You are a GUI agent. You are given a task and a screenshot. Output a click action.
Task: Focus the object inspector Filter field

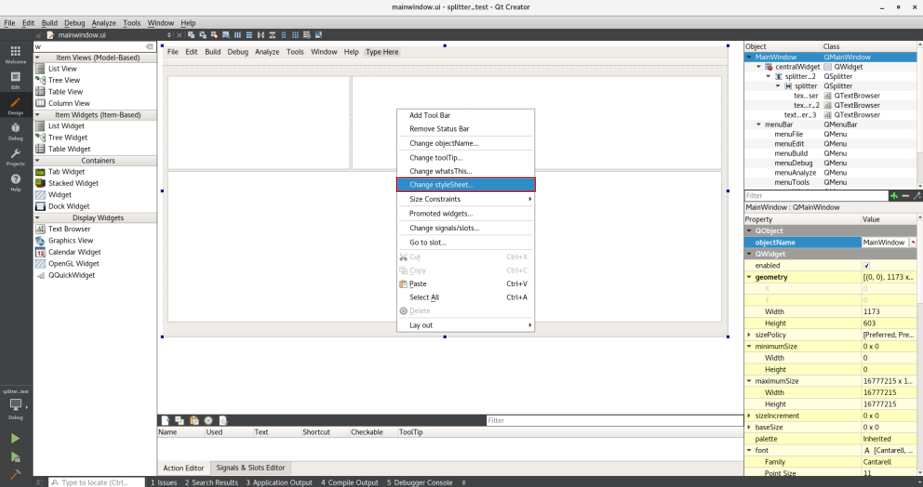pyautogui.click(x=816, y=196)
